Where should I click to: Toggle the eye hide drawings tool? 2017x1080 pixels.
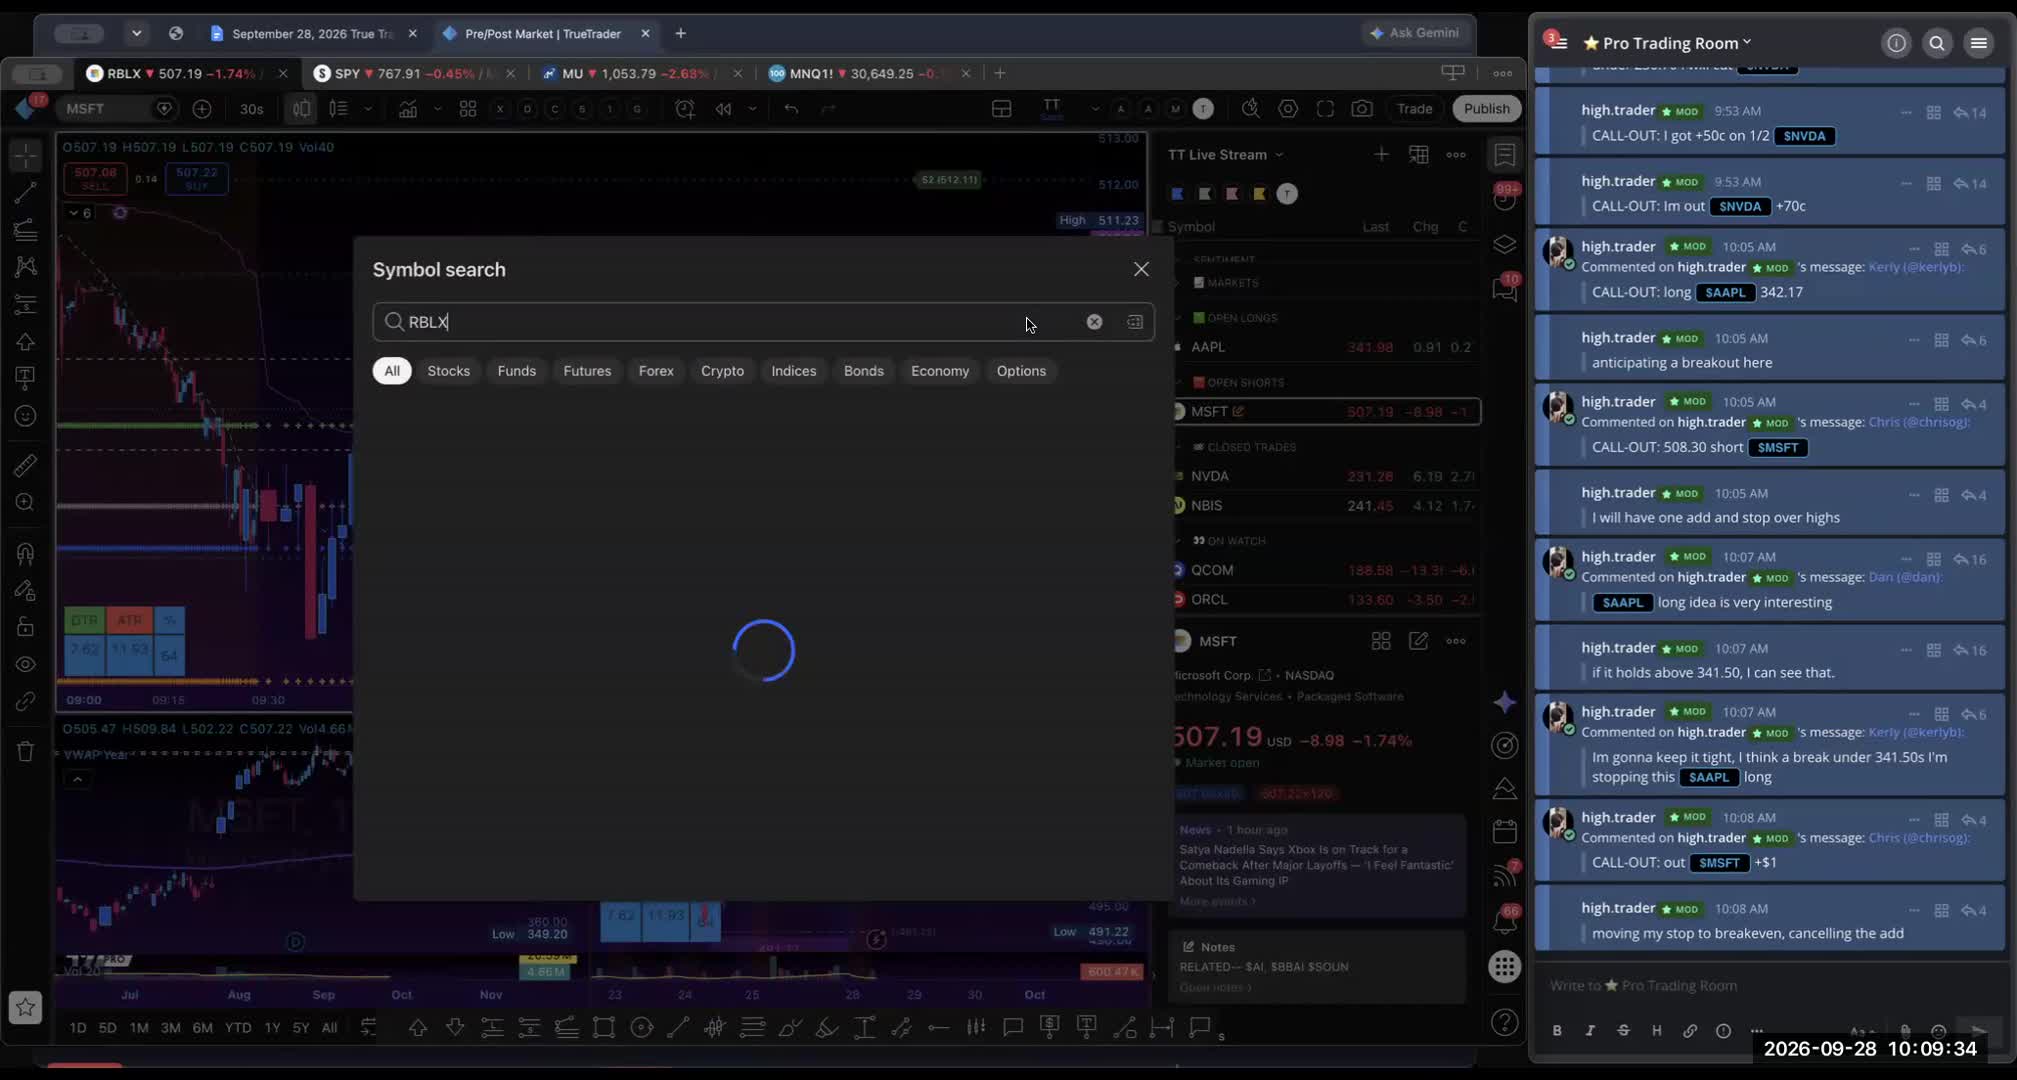click(x=26, y=665)
